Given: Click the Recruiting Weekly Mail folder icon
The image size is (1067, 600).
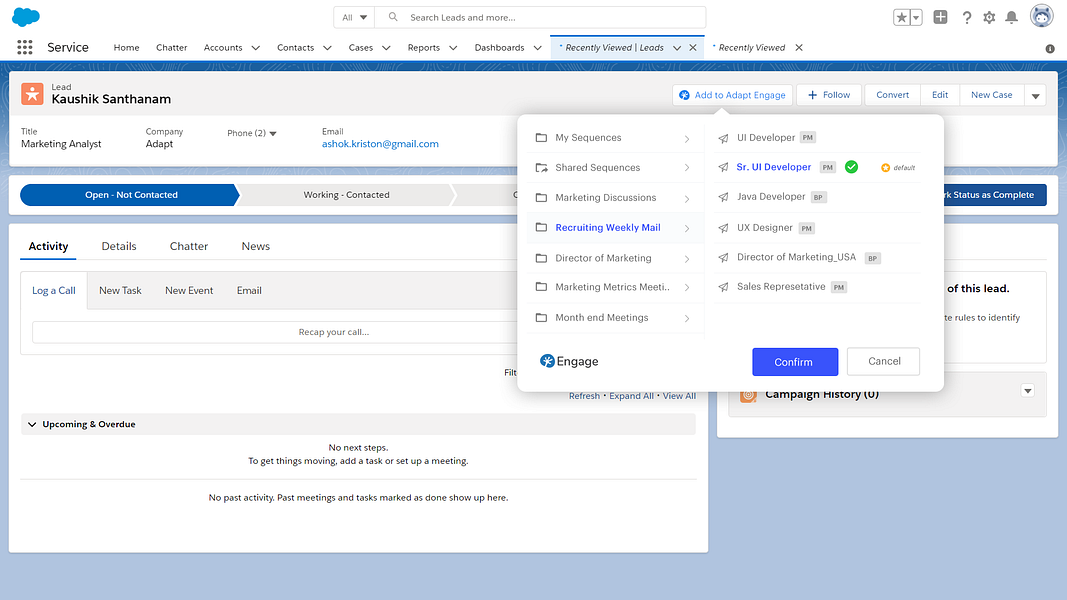Looking at the screenshot, I should (x=541, y=227).
